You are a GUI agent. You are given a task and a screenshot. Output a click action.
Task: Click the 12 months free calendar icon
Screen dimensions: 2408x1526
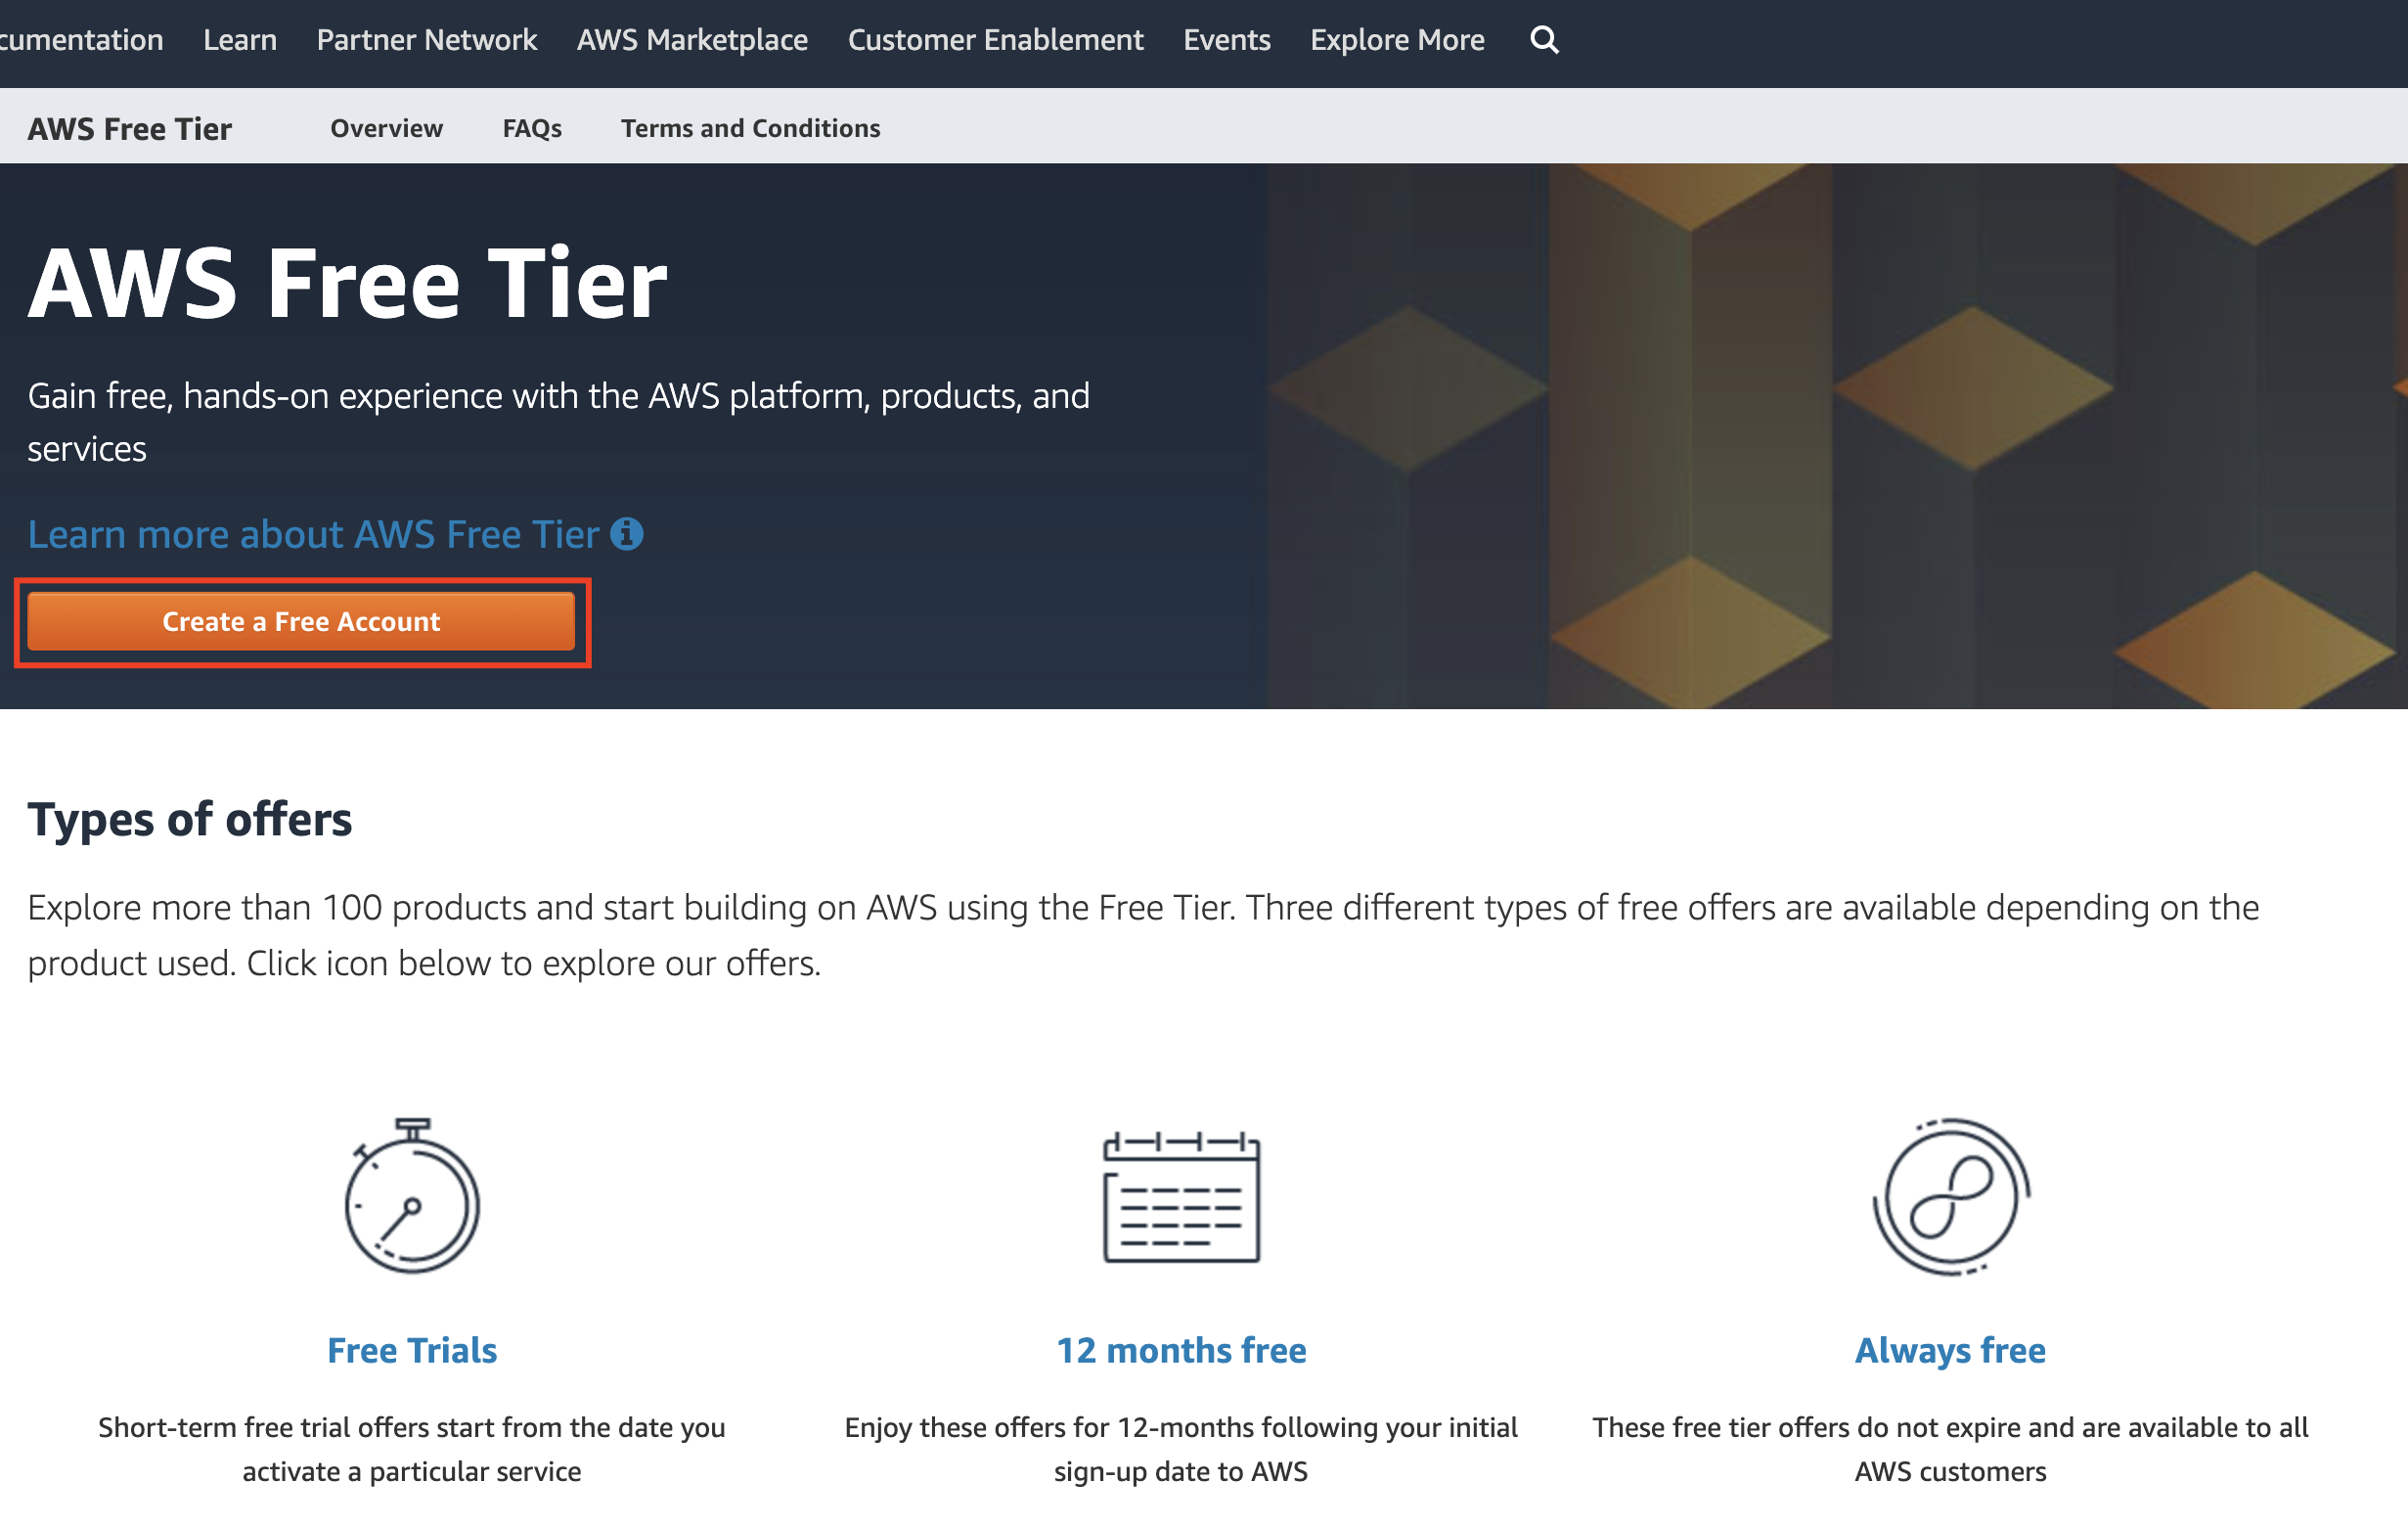tap(1181, 1196)
